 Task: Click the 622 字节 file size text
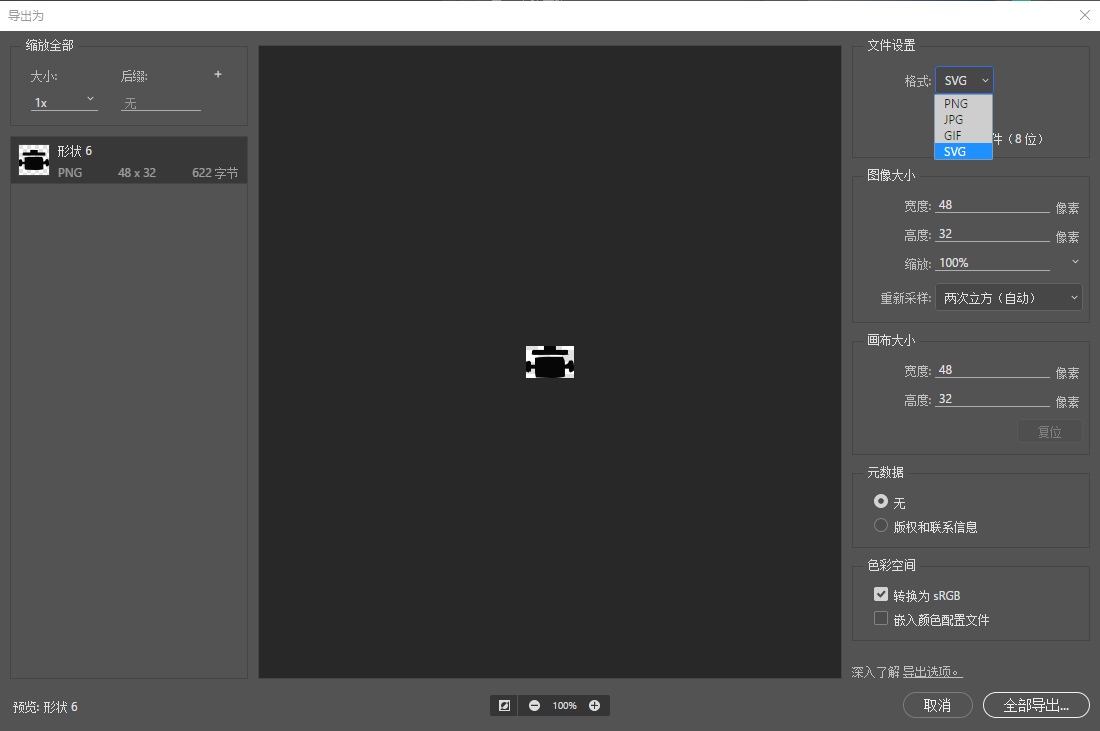click(215, 173)
